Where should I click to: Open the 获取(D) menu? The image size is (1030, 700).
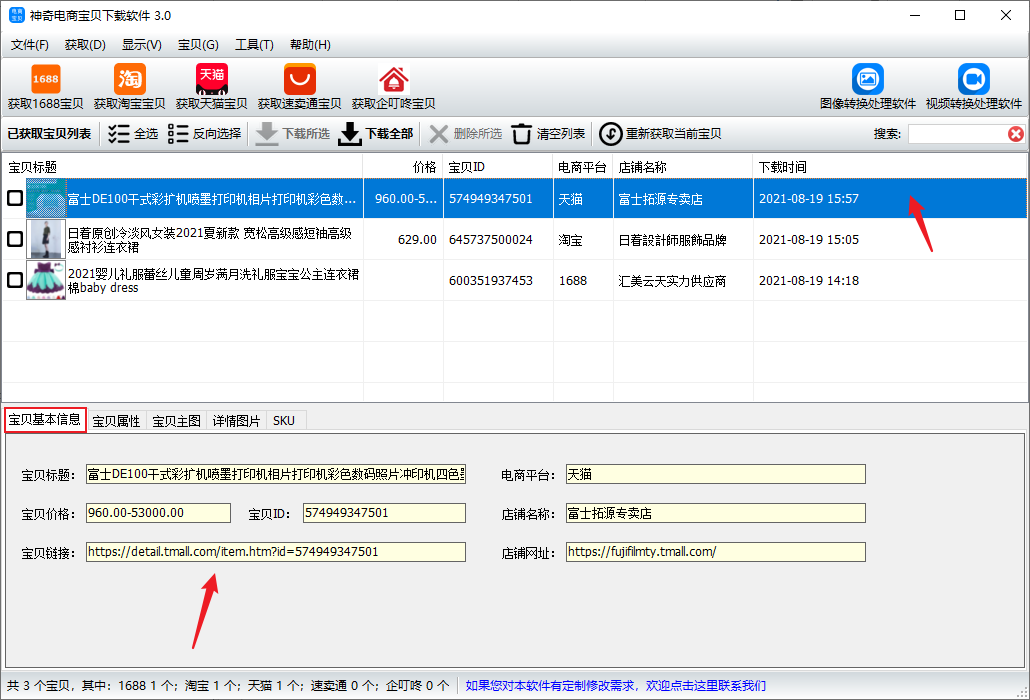(x=85, y=45)
